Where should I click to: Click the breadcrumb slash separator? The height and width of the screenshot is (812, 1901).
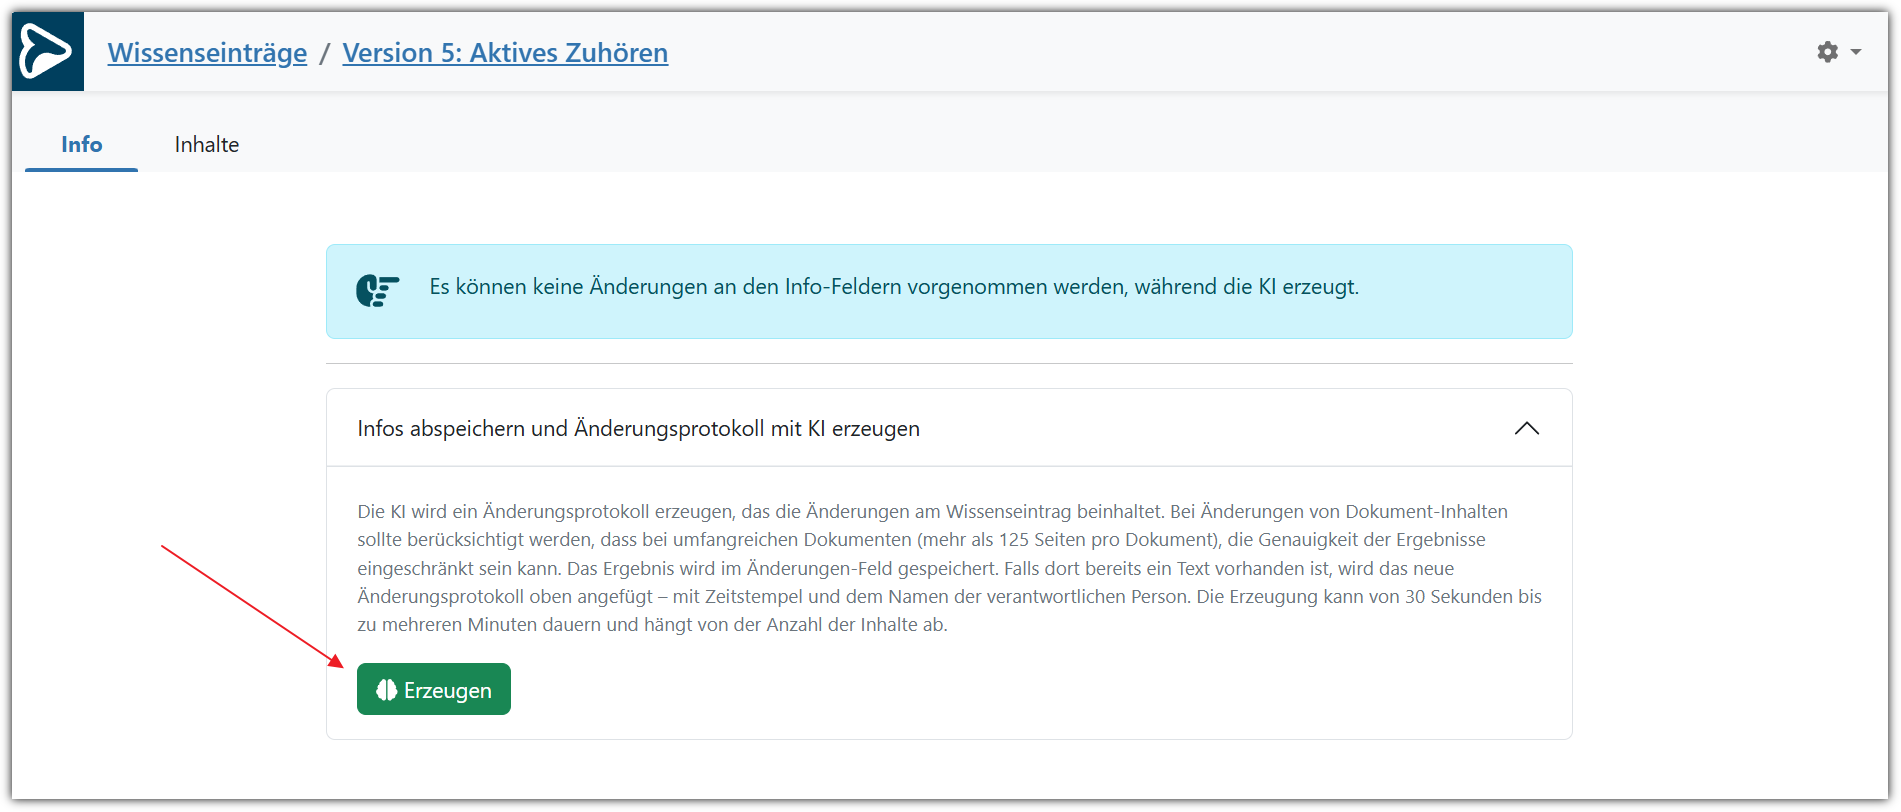[x=324, y=53]
